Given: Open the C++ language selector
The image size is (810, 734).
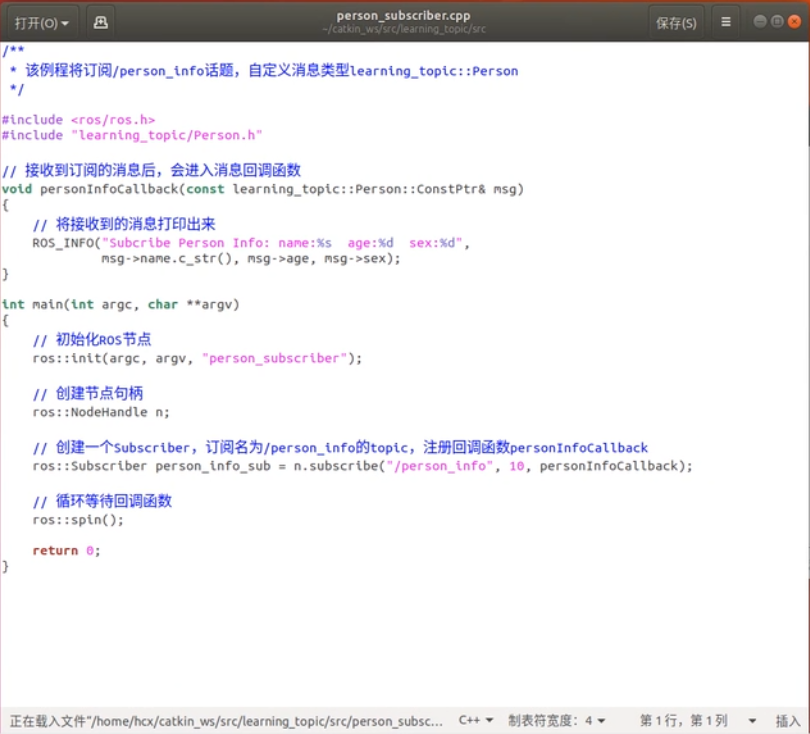Looking at the screenshot, I should coord(476,720).
